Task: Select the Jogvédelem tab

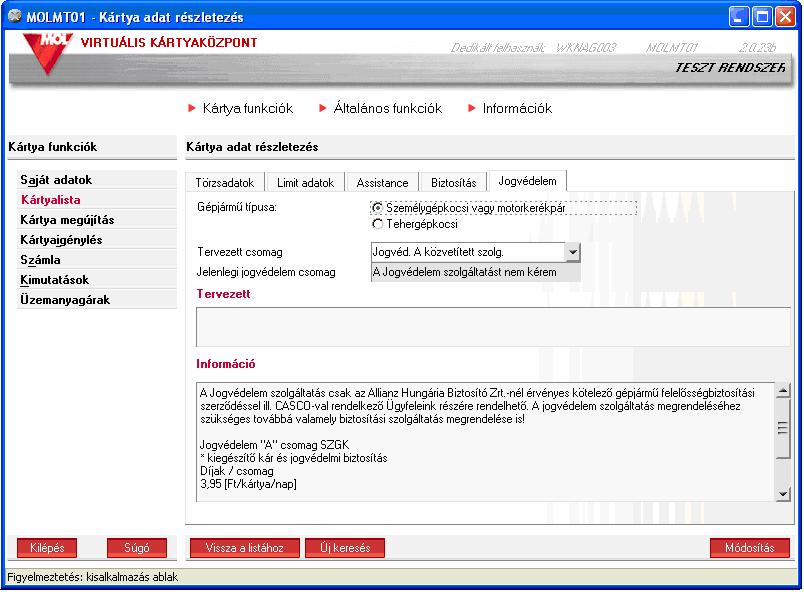Action: coord(528,181)
